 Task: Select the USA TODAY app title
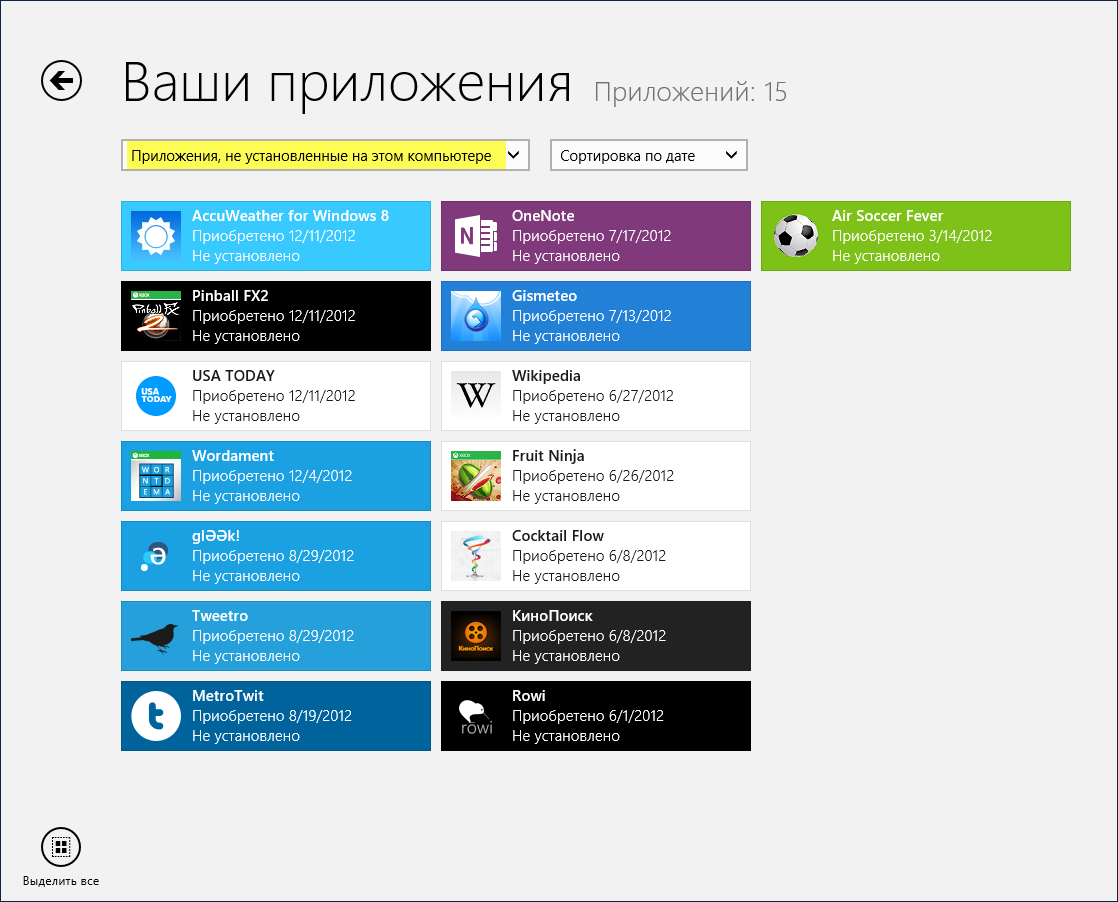click(233, 376)
